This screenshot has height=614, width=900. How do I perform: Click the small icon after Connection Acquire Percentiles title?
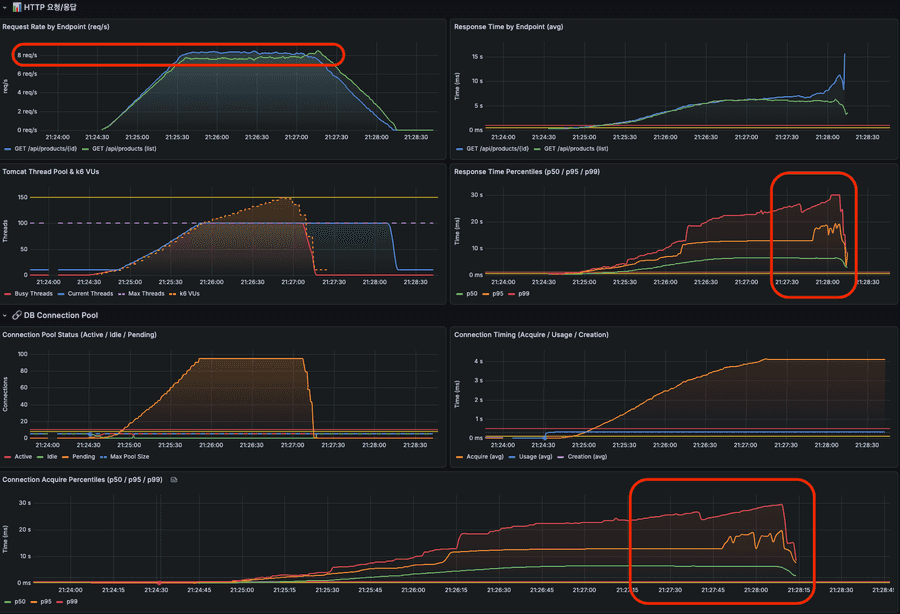tap(173, 480)
